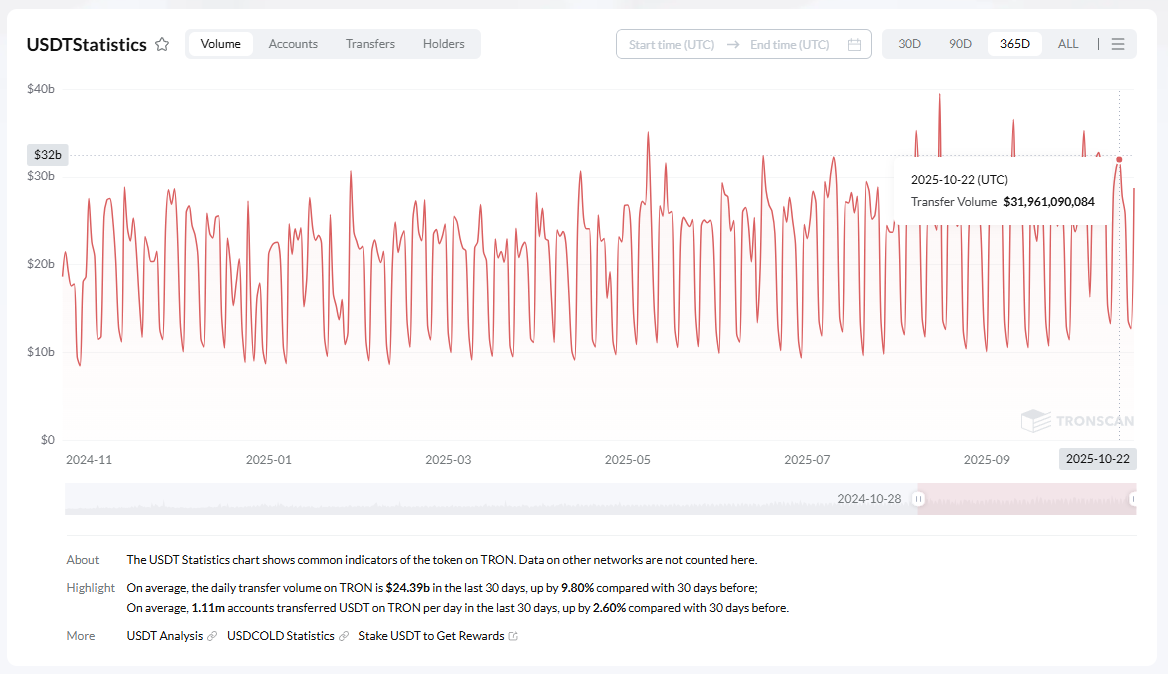Open Stake USDT to Get Rewards link

click(x=431, y=636)
